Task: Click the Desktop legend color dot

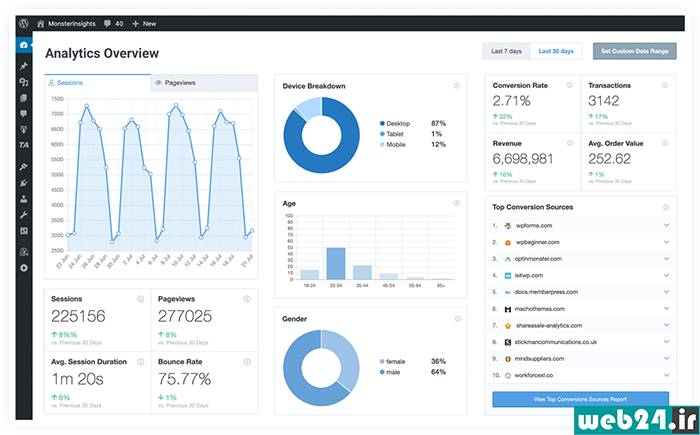Action: (382, 124)
